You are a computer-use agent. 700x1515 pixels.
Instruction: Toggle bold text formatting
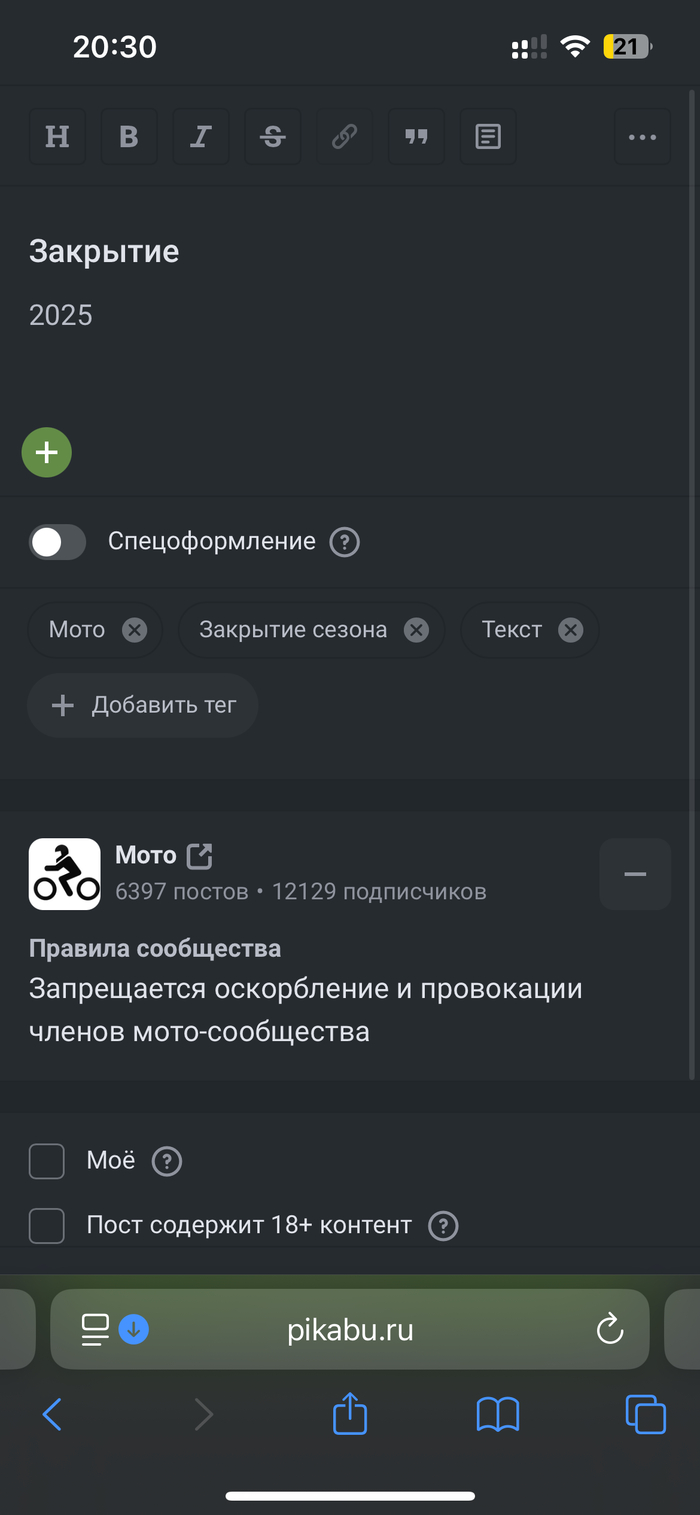[x=129, y=137]
